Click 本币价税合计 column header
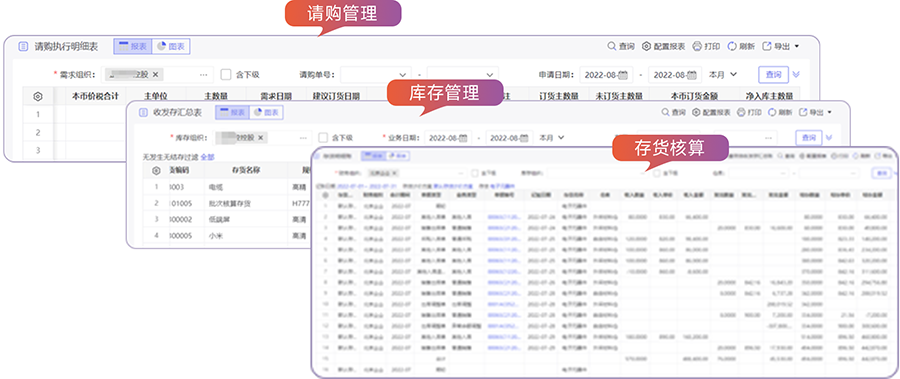 click(x=95, y=96)
